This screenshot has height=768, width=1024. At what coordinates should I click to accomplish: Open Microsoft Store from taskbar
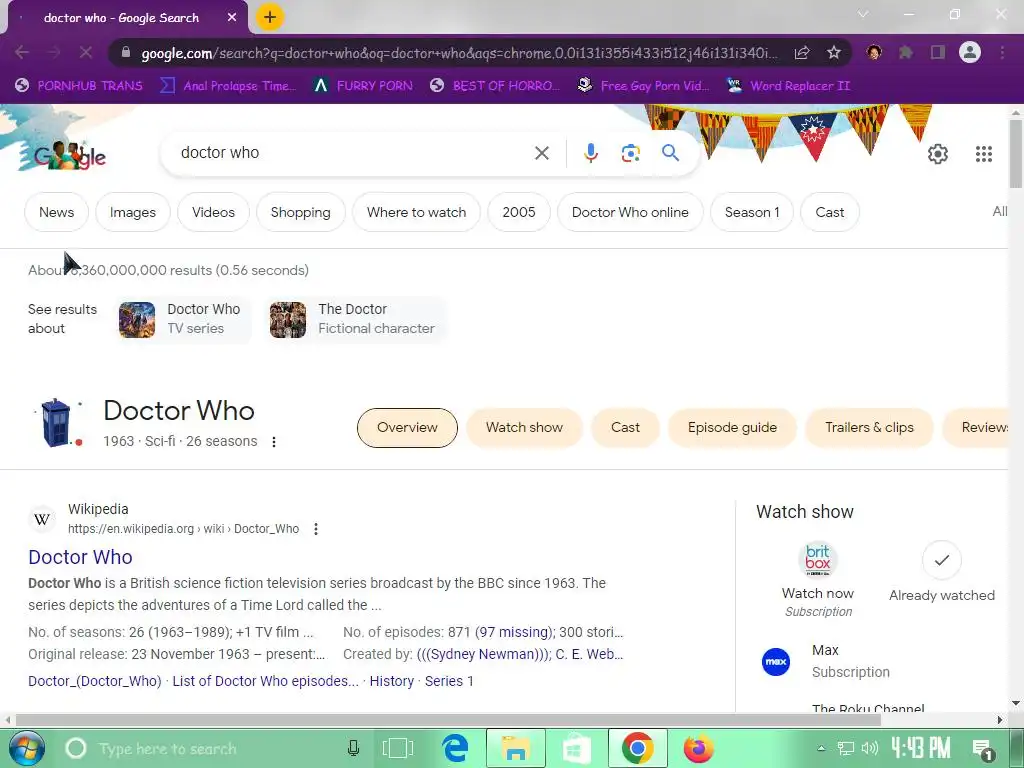pyautogui.click(x=576, y=748)
